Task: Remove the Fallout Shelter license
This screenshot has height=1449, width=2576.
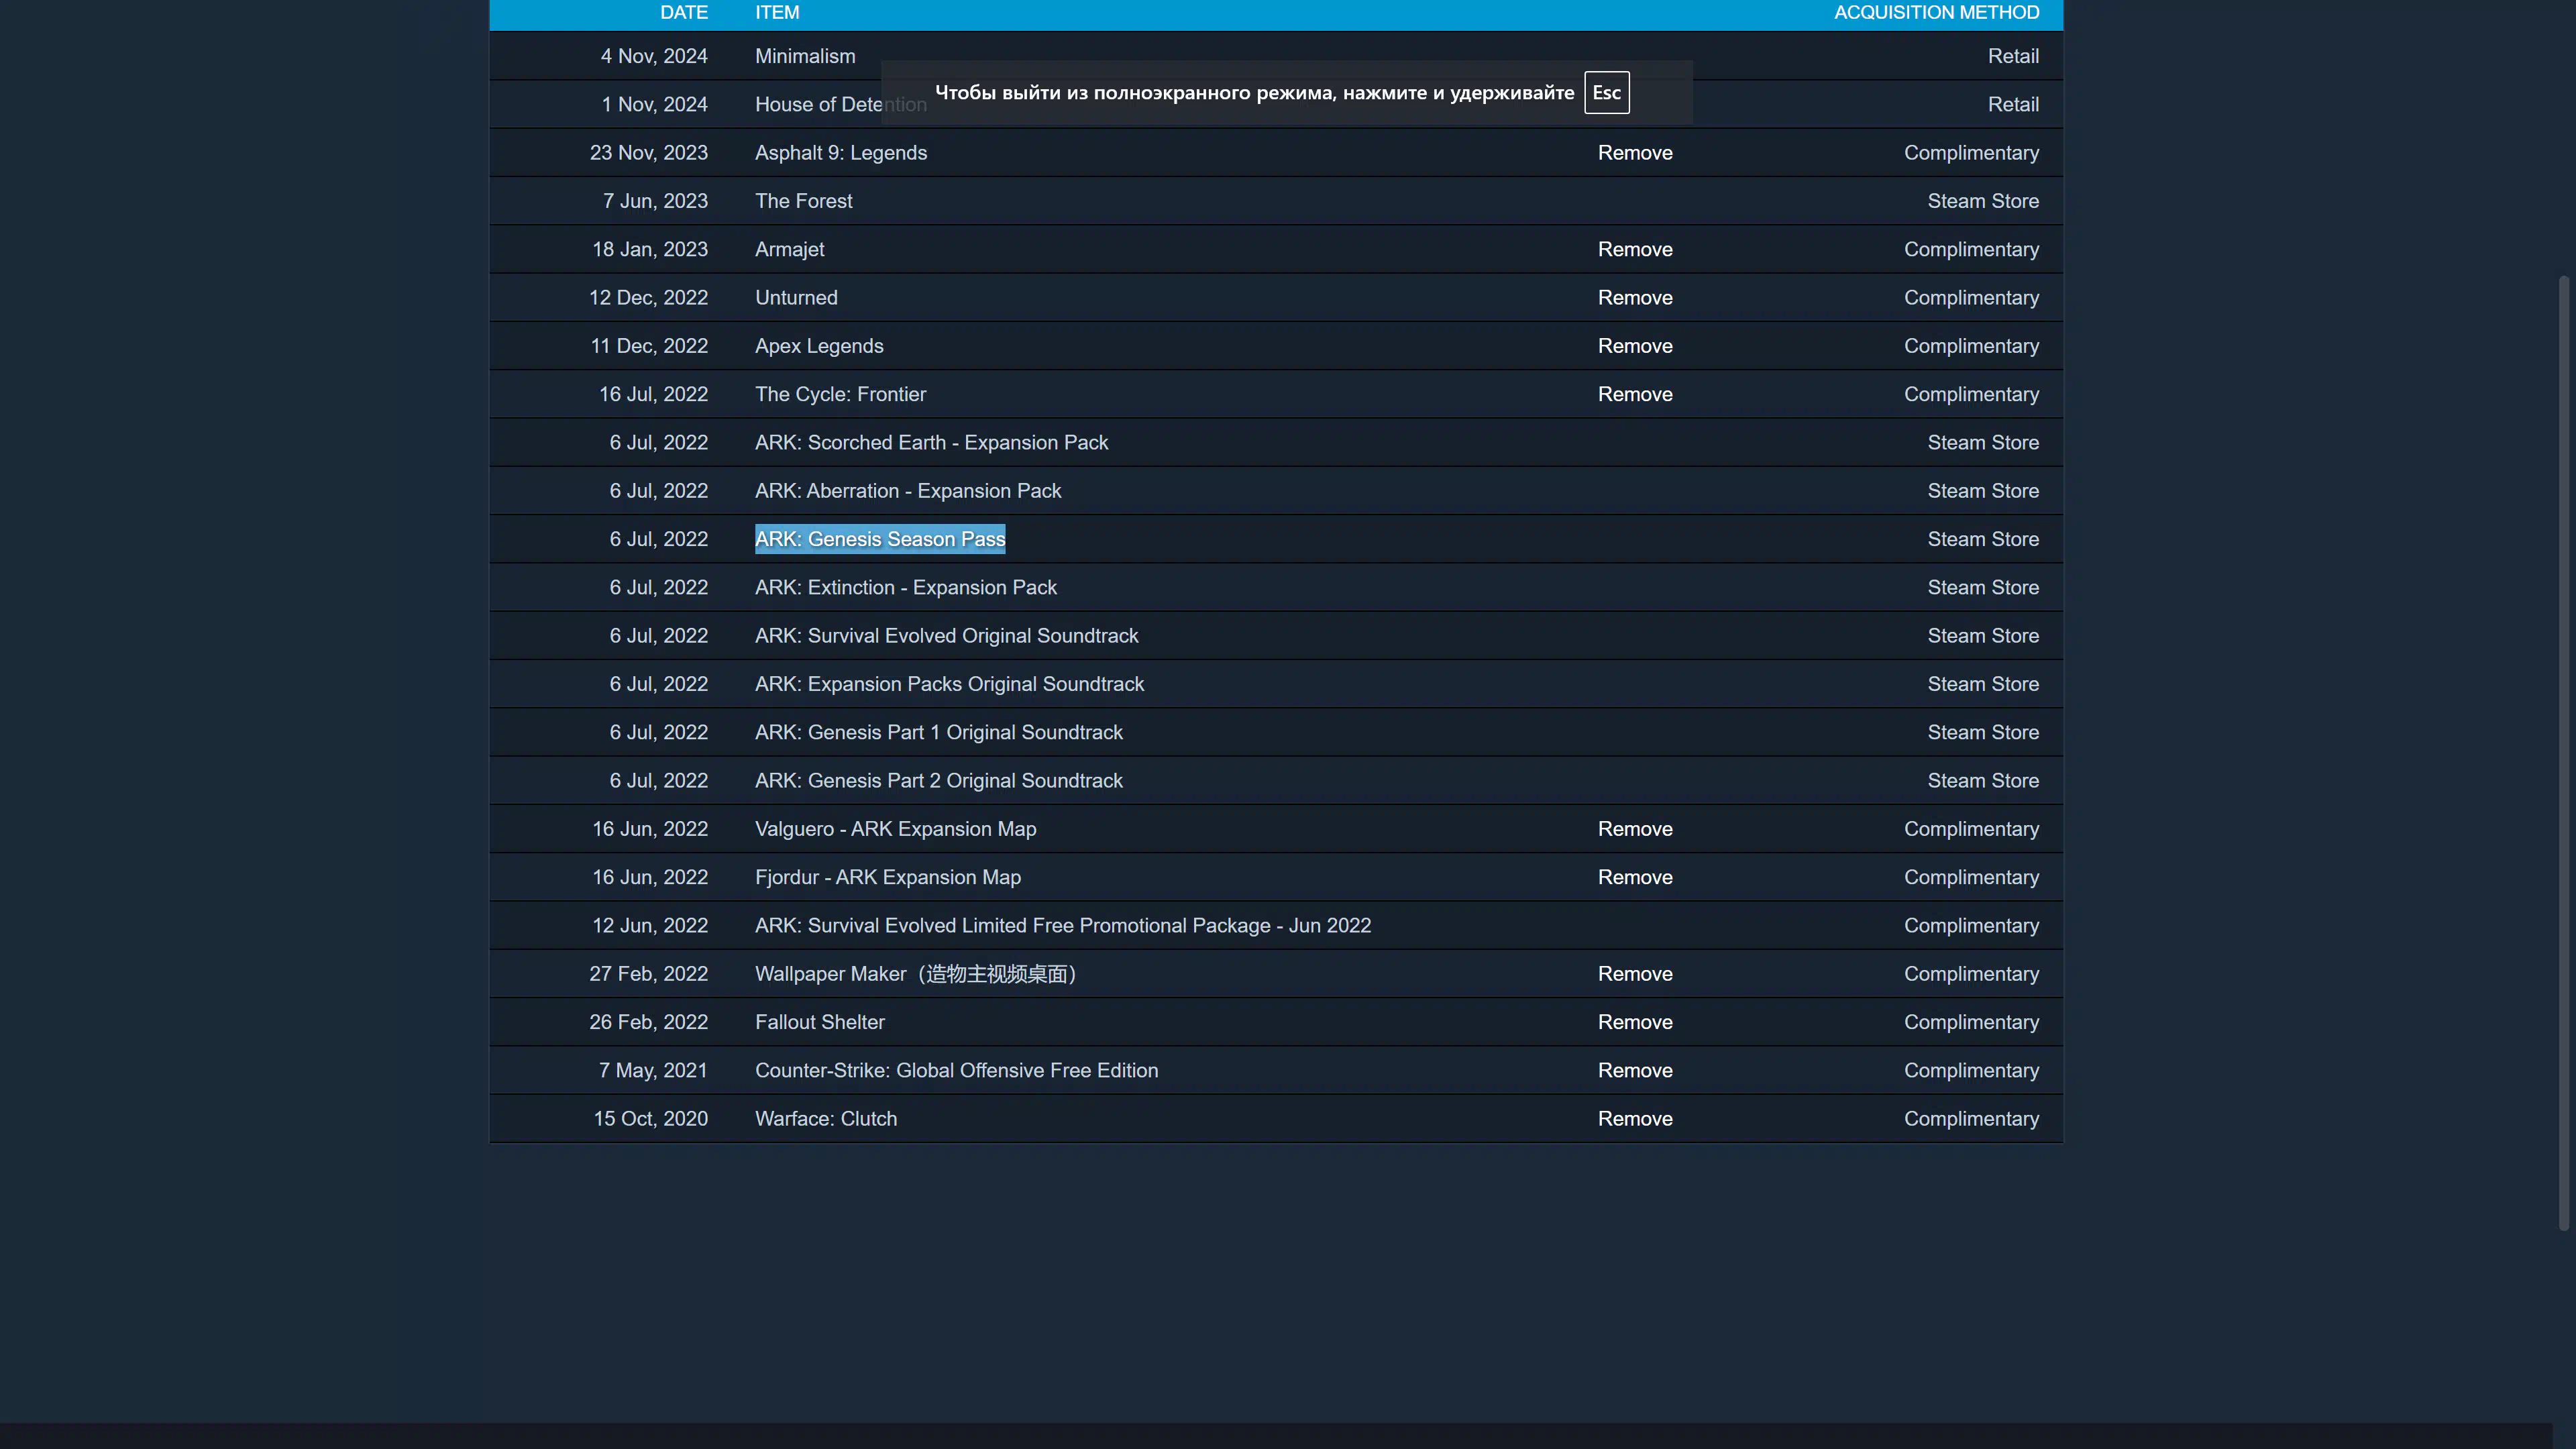Action: (x=1634, y=1022)
